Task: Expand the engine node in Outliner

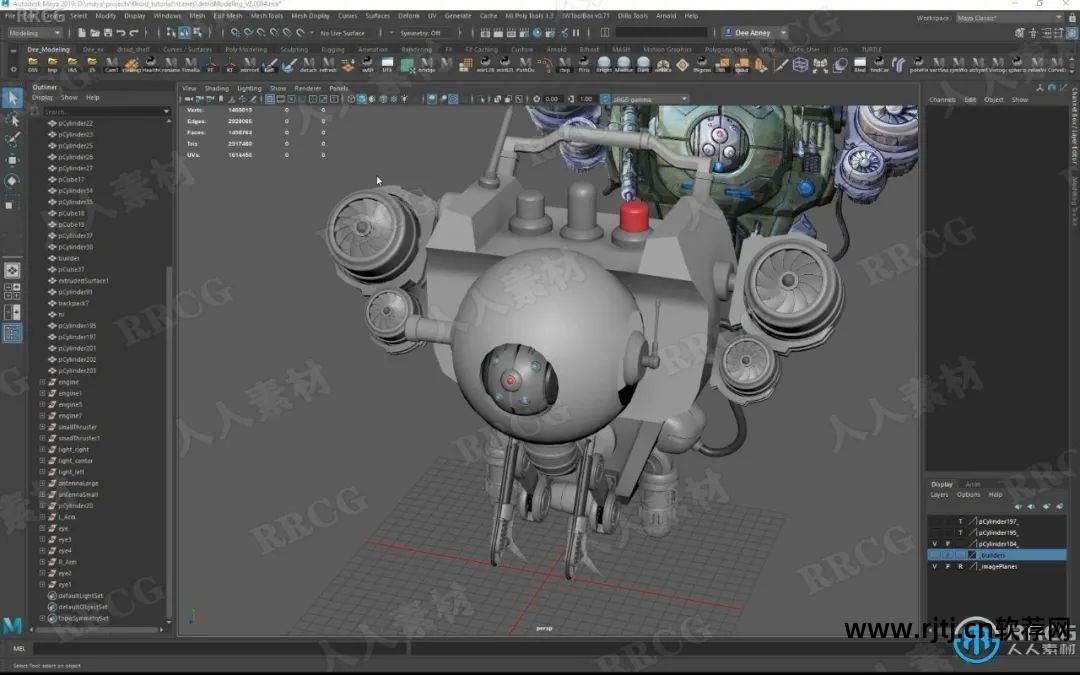Action: coord(43,382)
